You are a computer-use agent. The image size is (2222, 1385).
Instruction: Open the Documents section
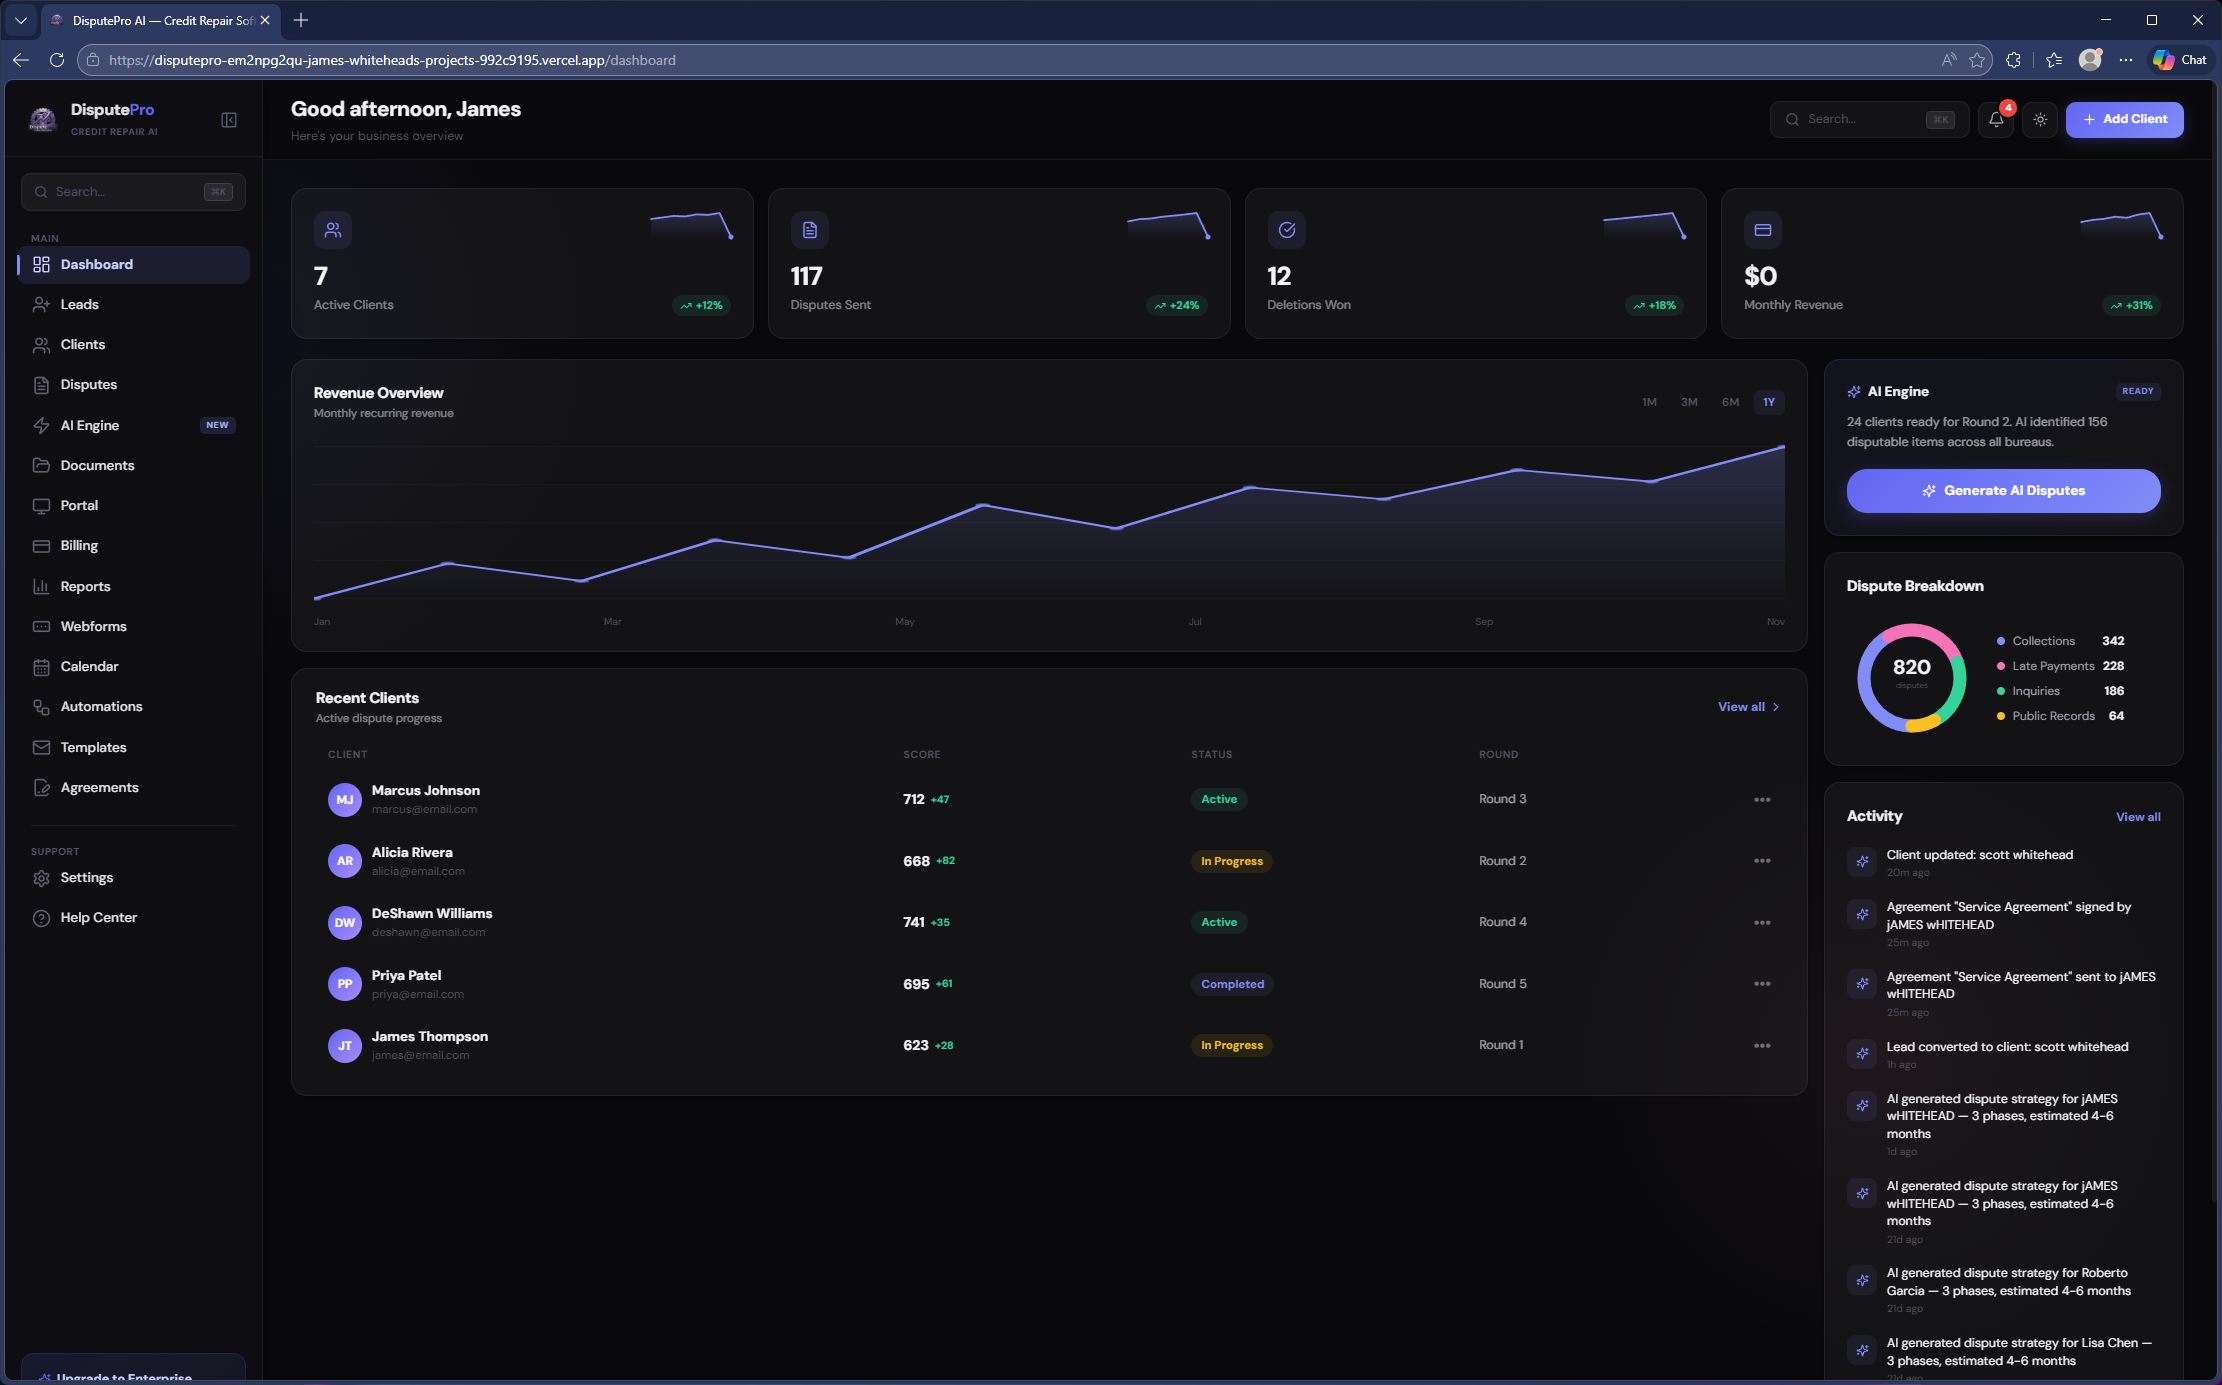click(x=97, y=465)
